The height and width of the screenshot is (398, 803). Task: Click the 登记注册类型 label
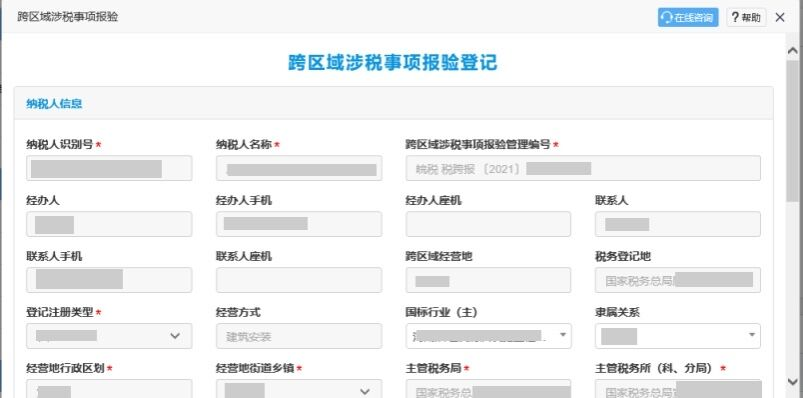tap(60, 312)
